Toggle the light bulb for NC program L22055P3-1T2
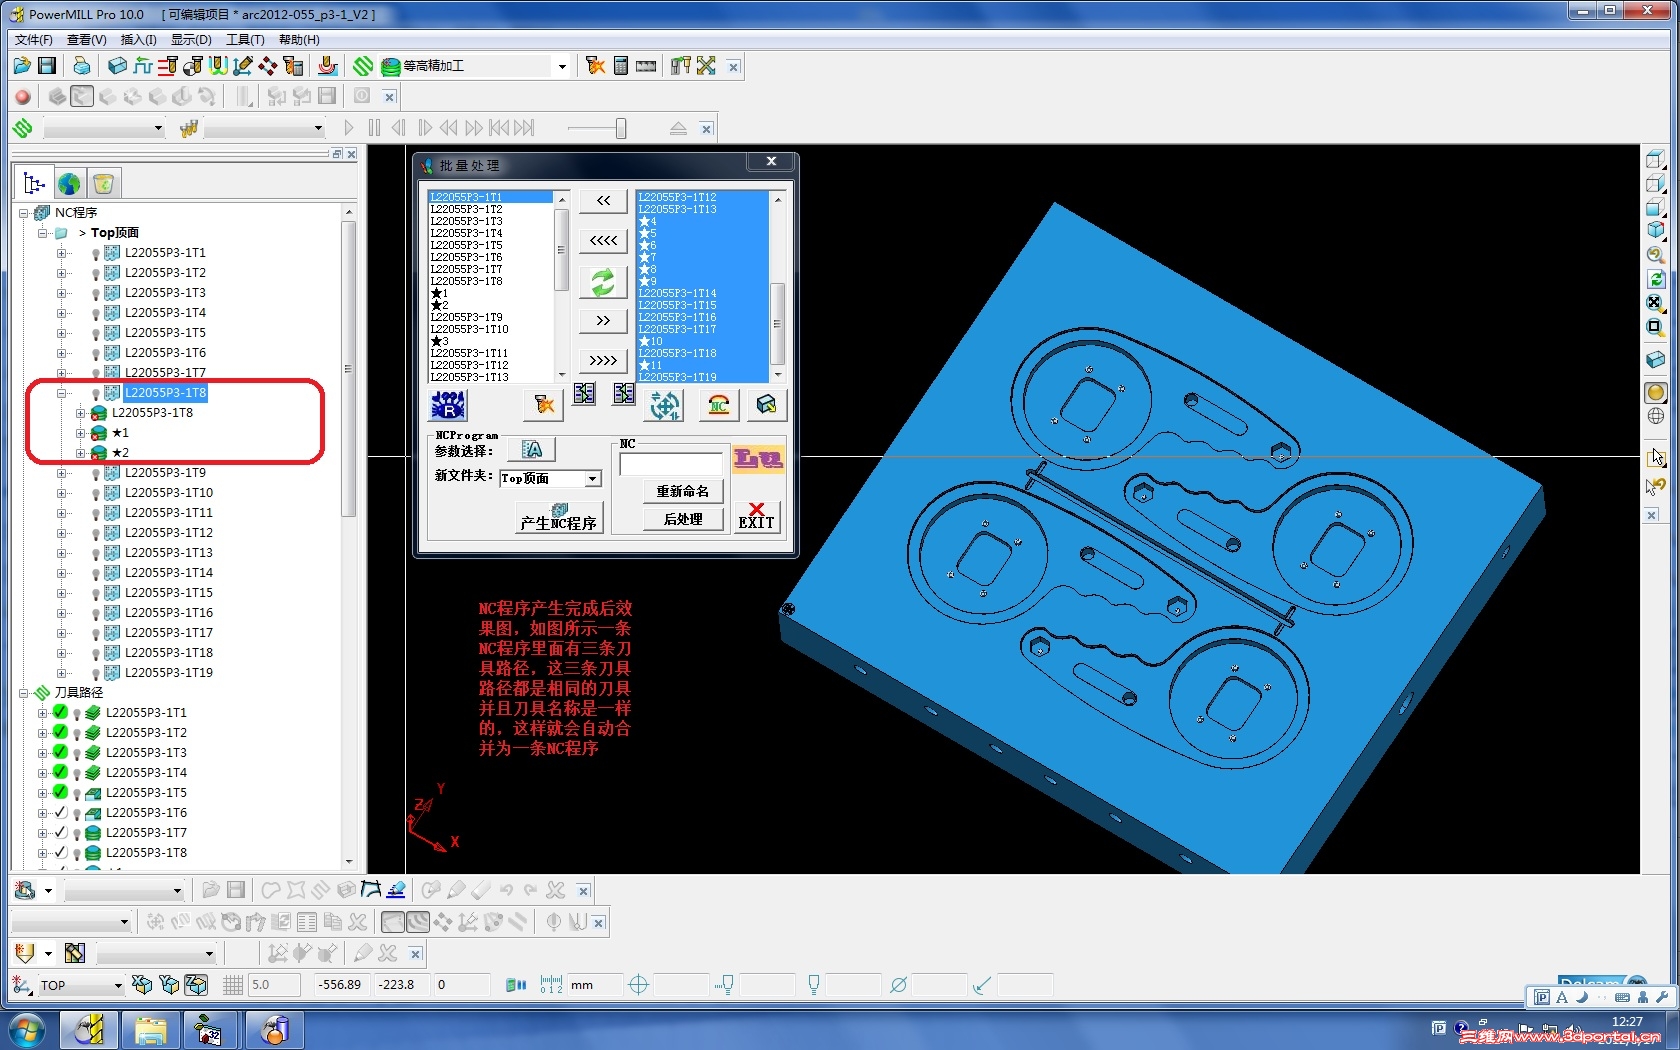 pos(95,274)
